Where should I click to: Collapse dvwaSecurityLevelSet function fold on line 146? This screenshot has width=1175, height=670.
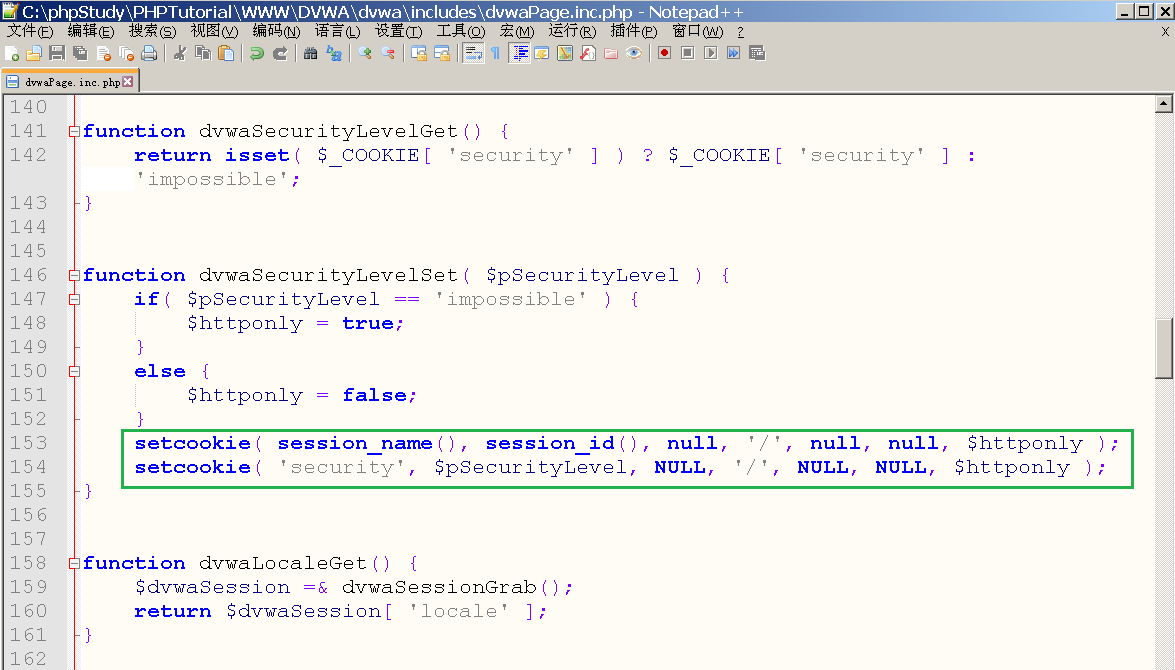point(73,275)
